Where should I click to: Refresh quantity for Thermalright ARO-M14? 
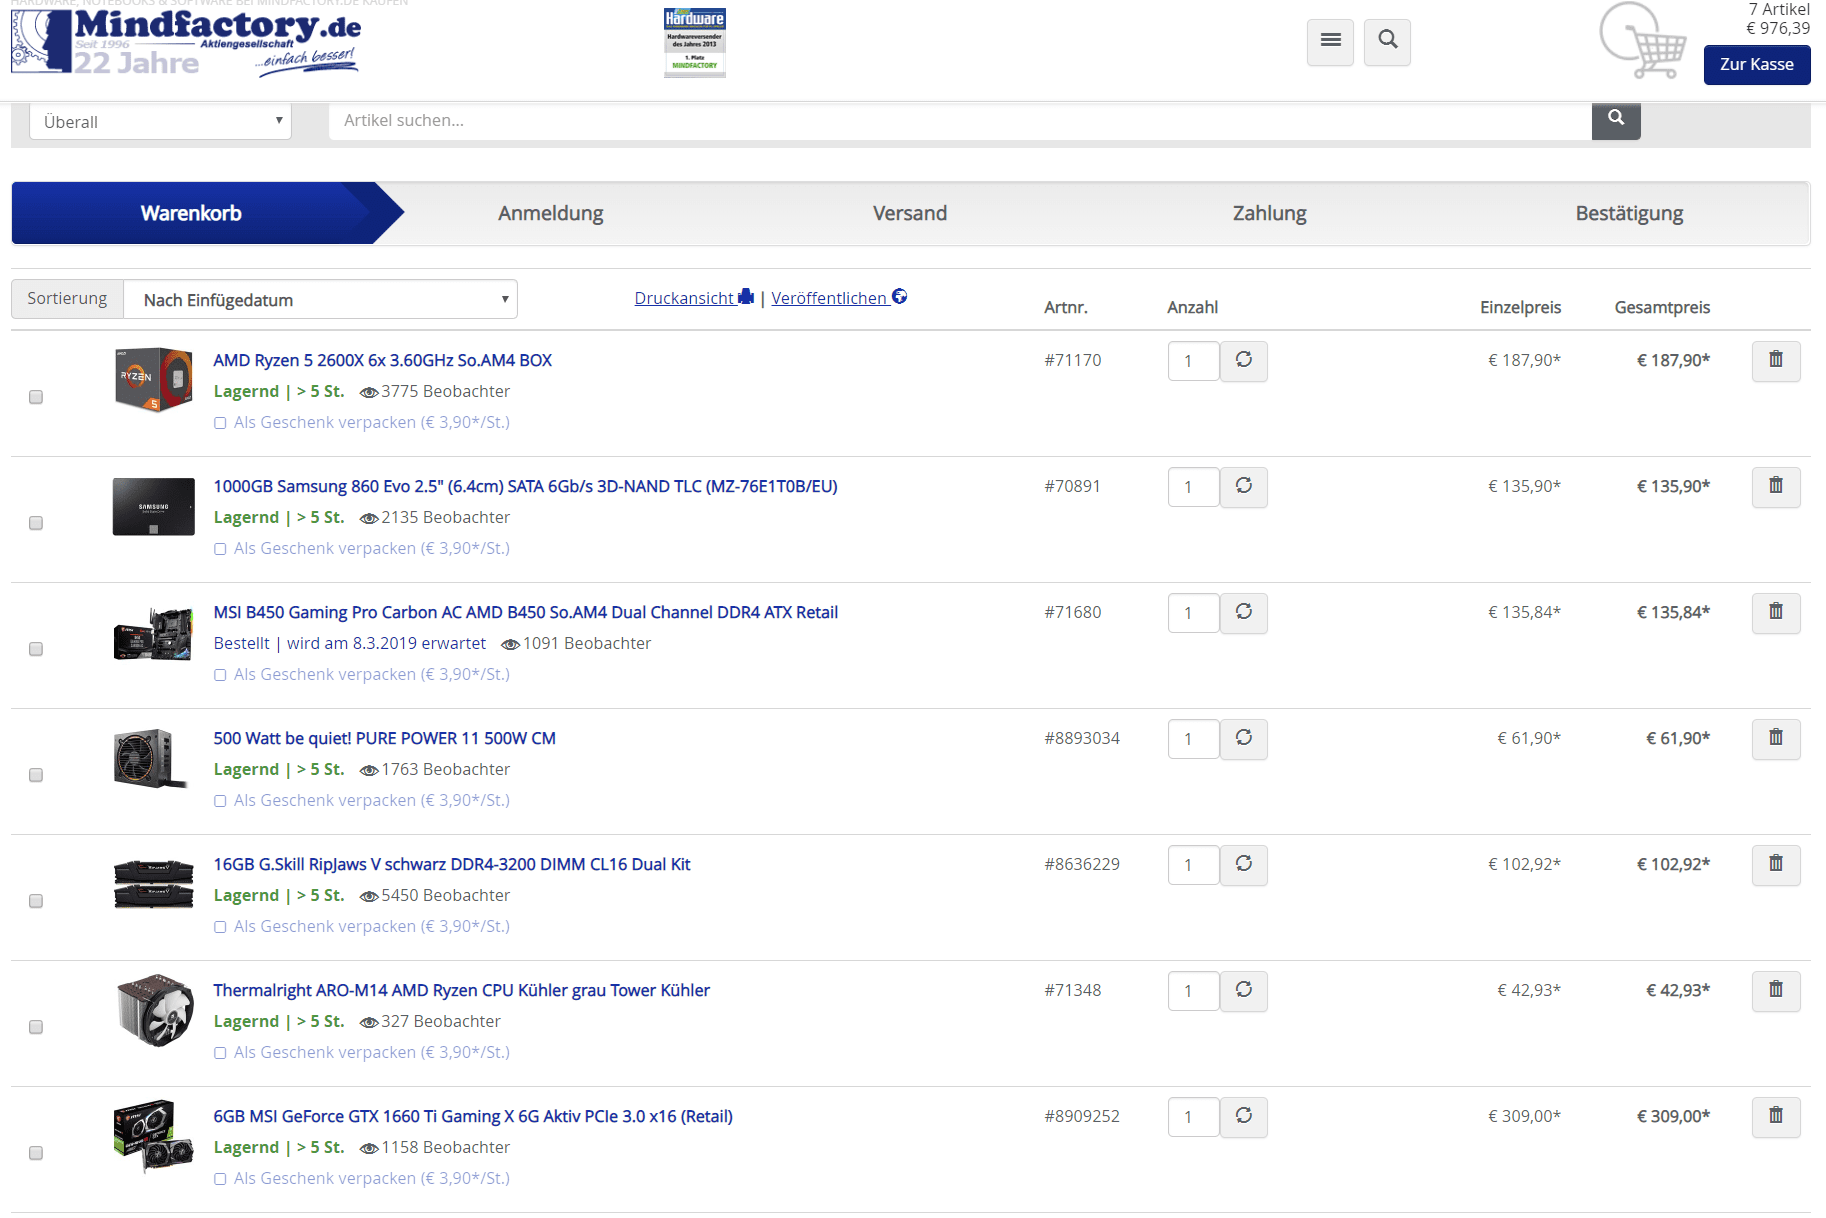[1244, 991]
